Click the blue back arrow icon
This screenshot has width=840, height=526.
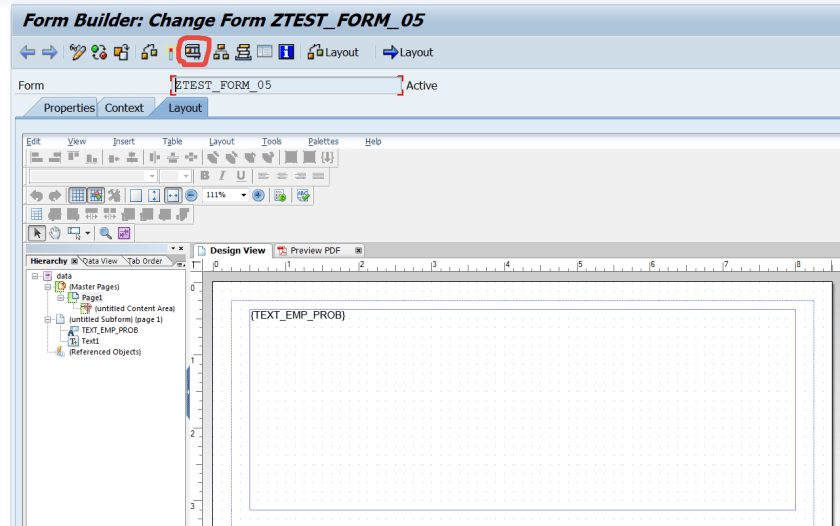click(x=27, y=52)
